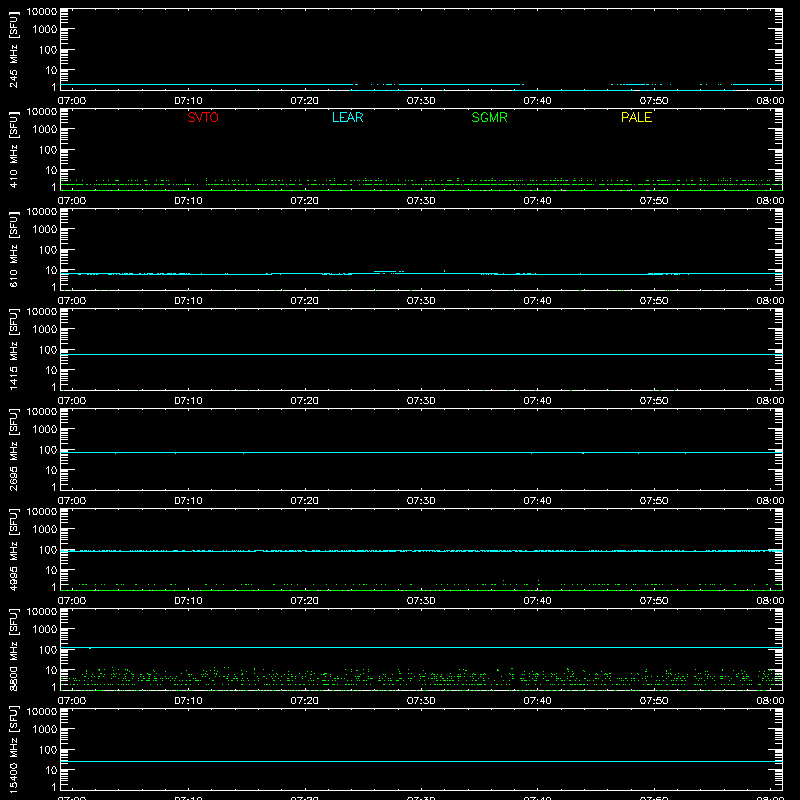
Task: Click the 1000 tick label on 410 MHz axis
Action: (45, 130)
